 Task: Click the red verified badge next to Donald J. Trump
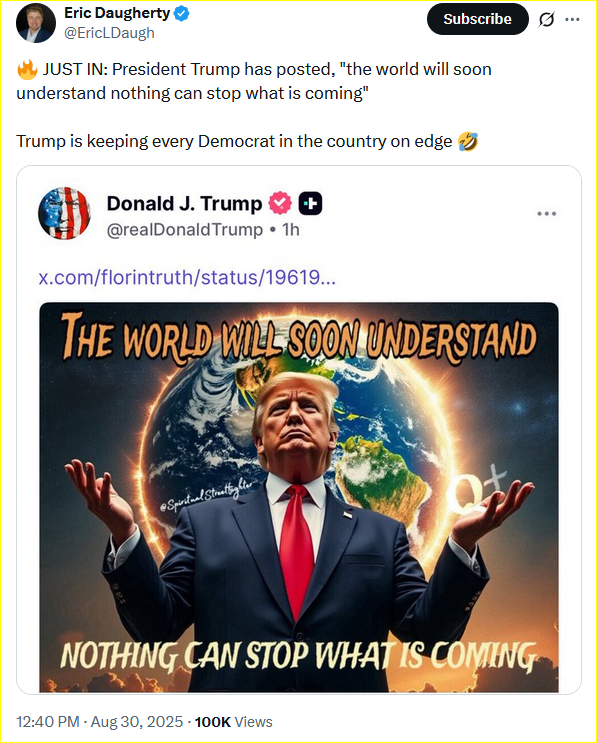280,203
